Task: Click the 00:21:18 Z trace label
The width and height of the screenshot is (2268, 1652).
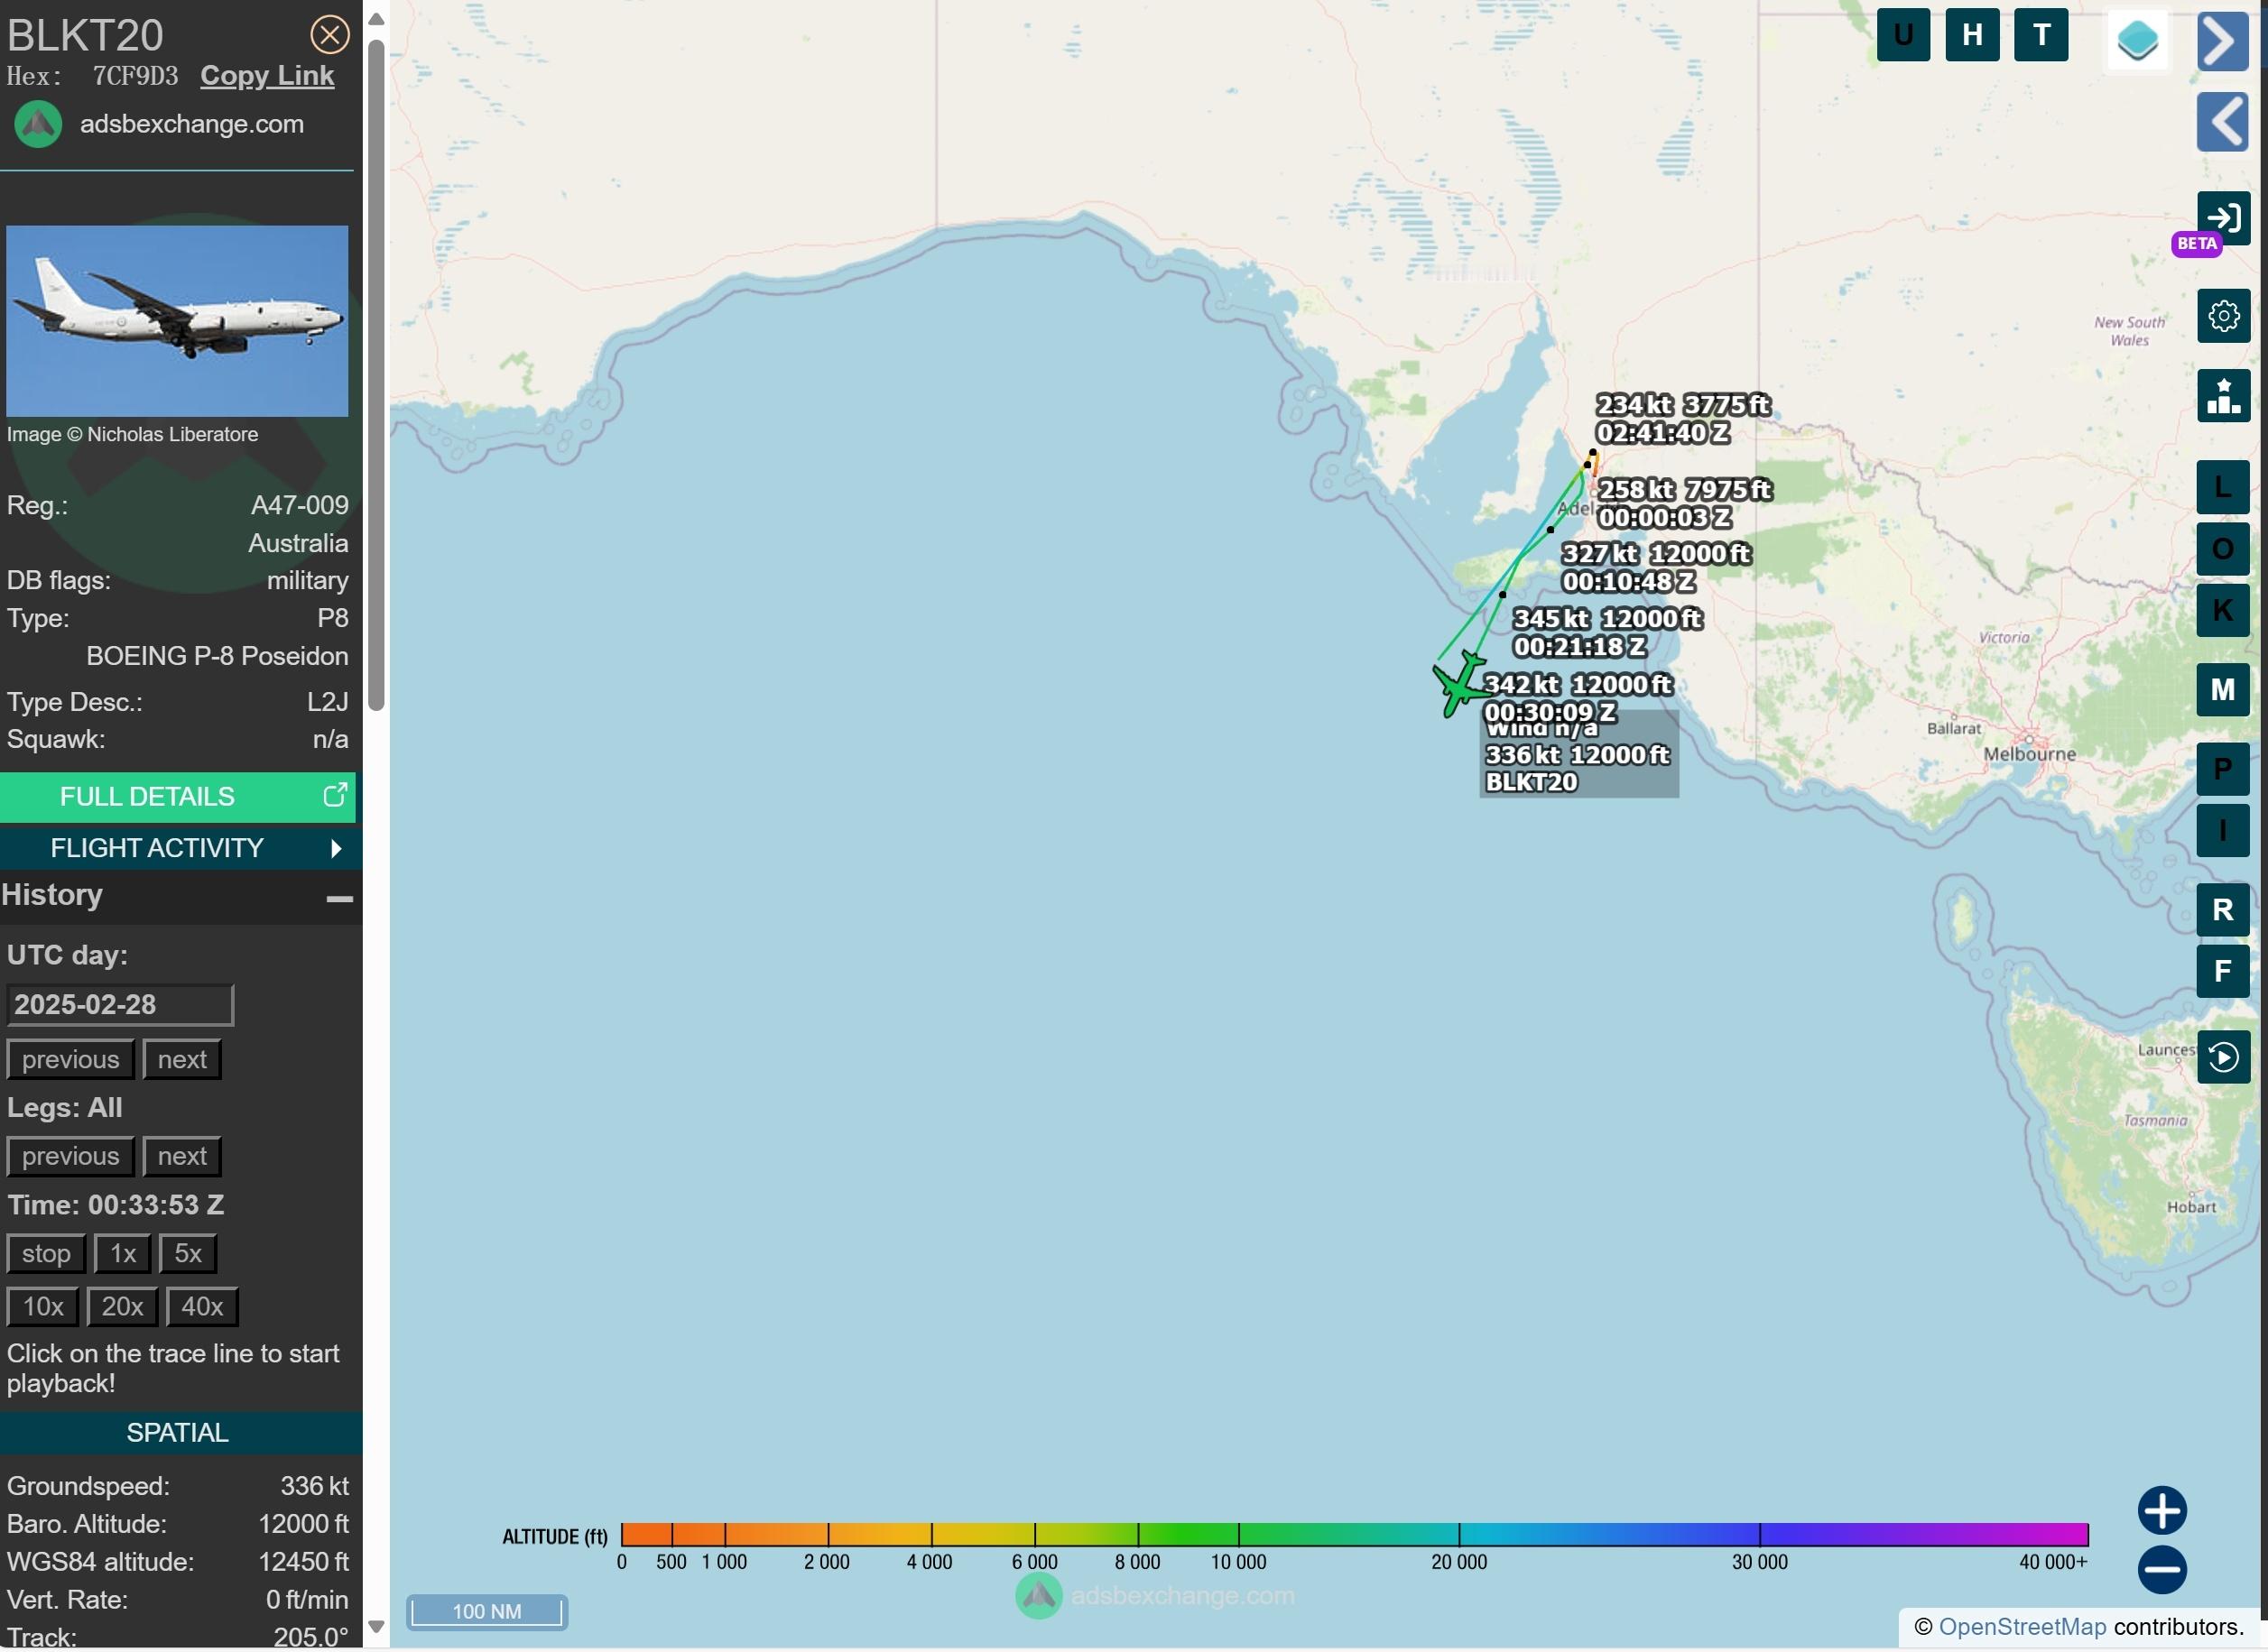Action: click(1579, 647)
